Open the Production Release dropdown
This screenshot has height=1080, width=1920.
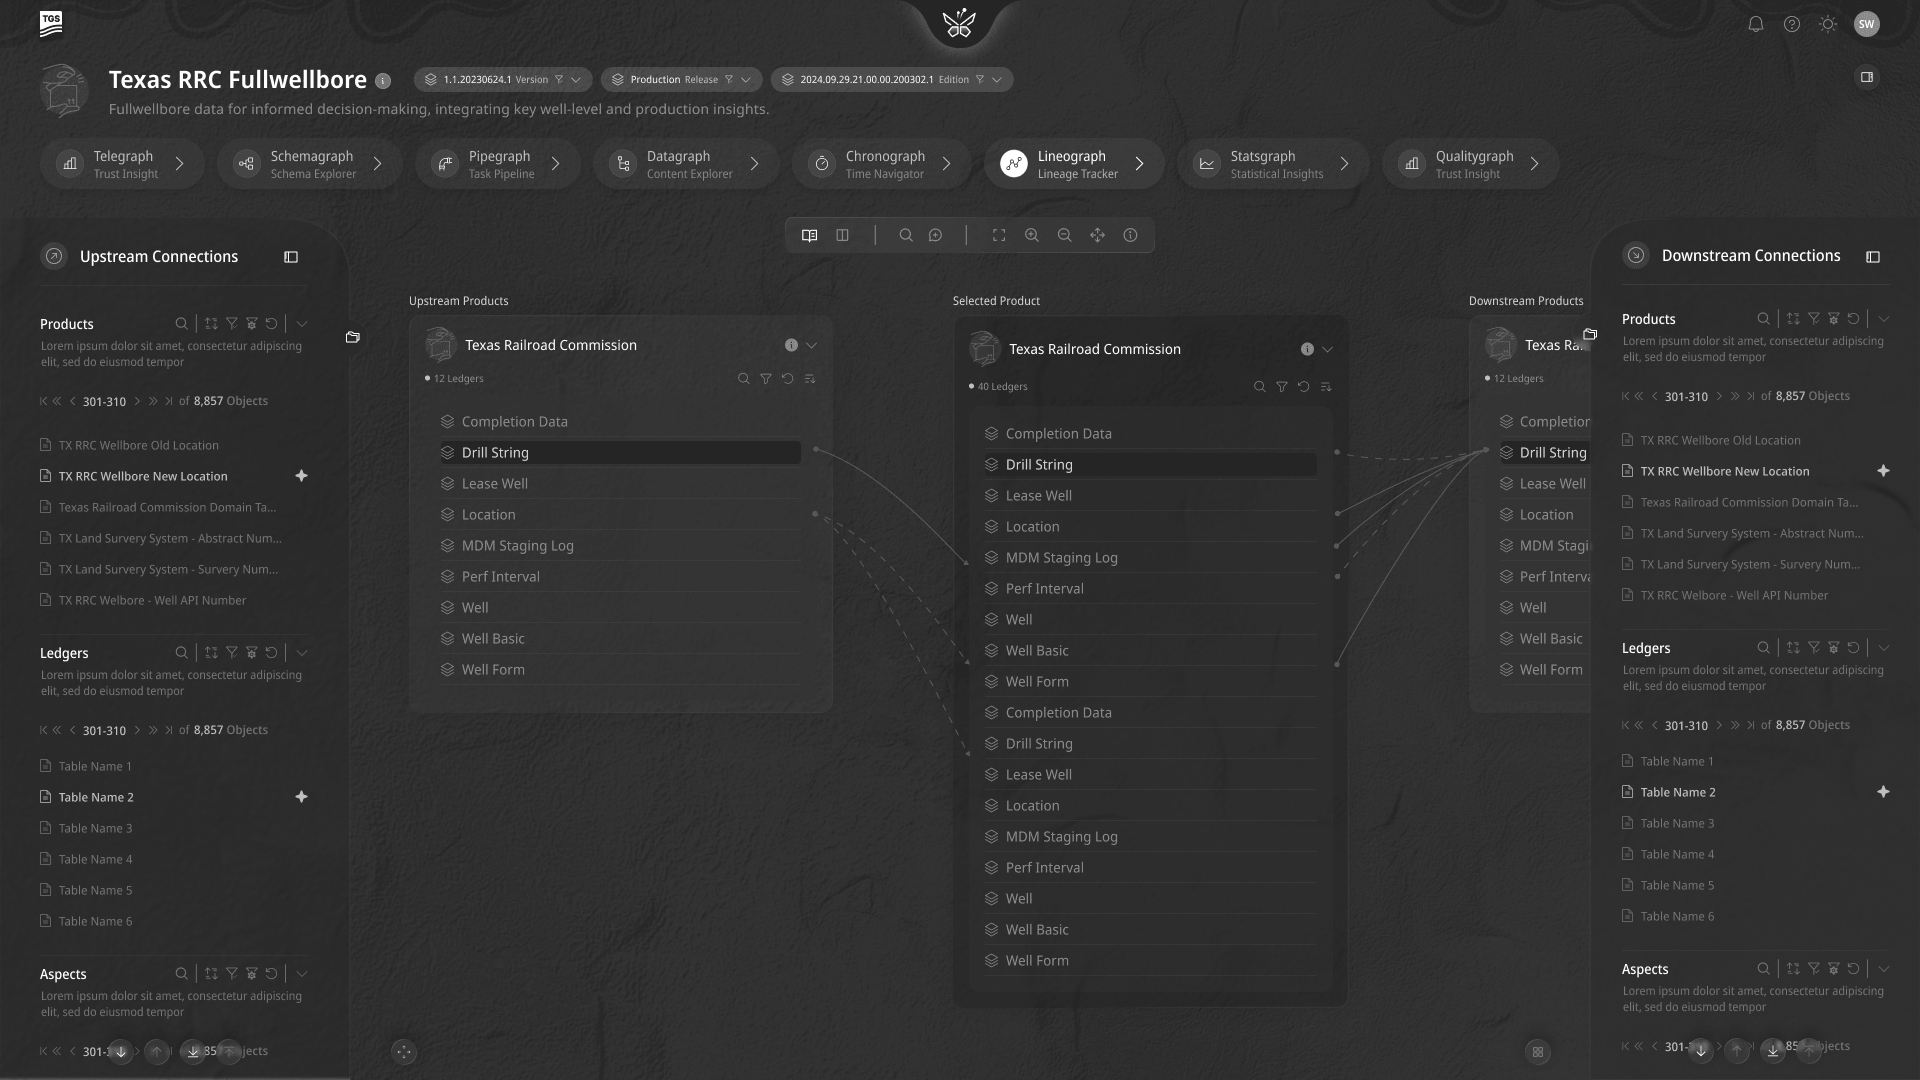click(x=682, y=79)
